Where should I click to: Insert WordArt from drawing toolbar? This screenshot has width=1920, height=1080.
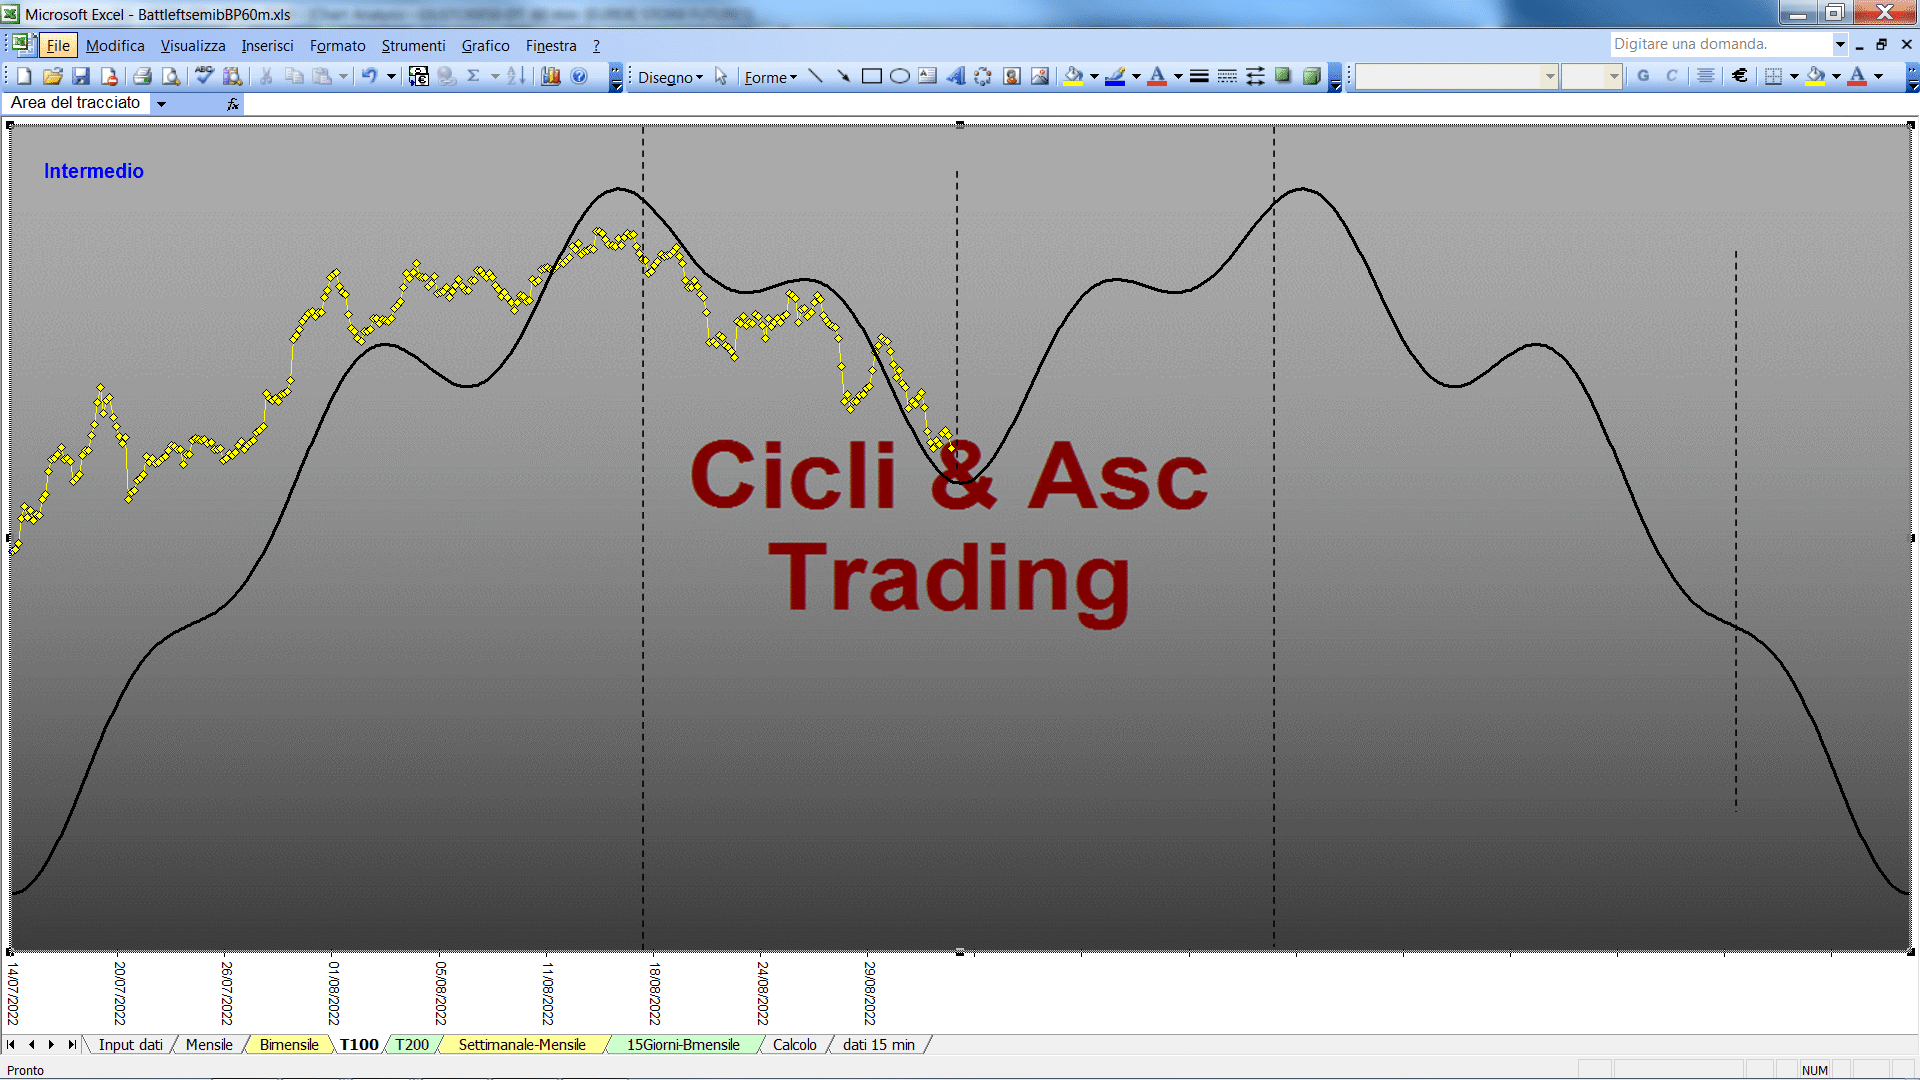(x=956, y=76)
